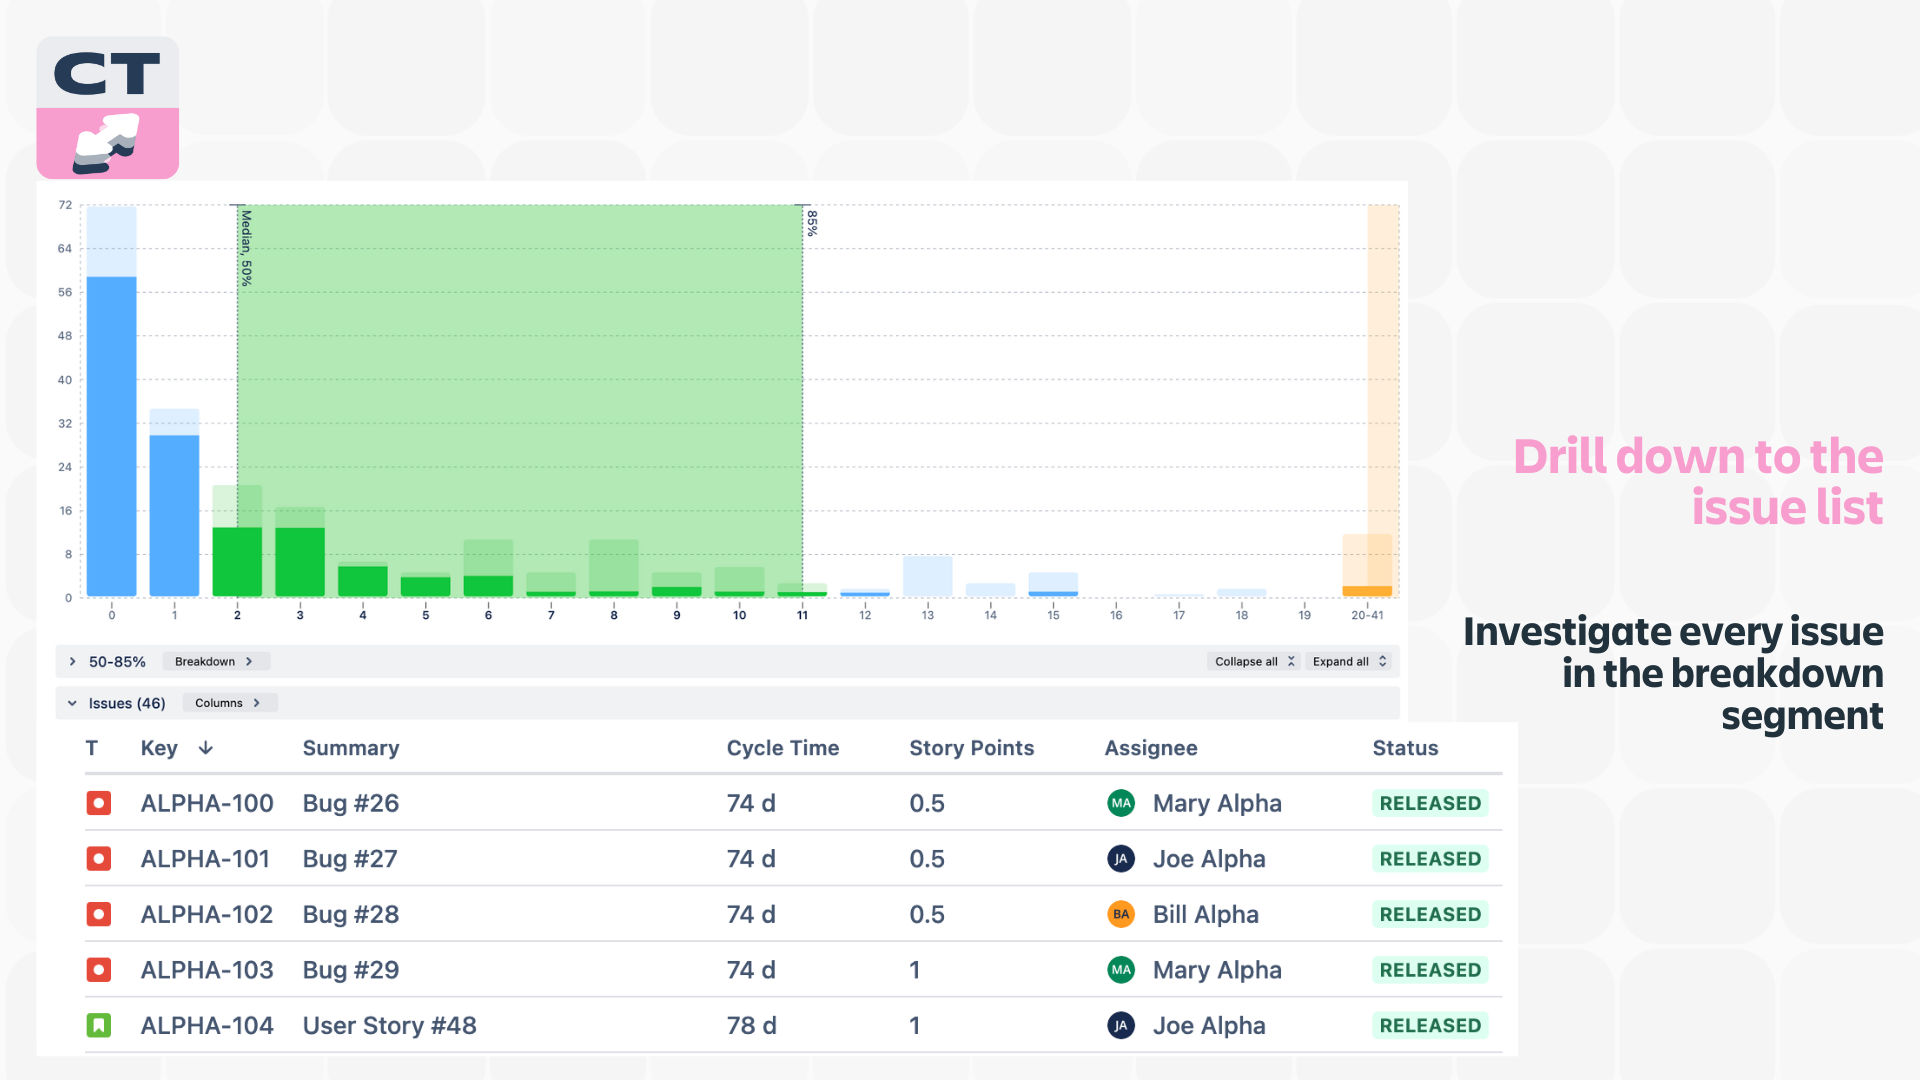Click Mary Alpha's avatar on ALPHA-100
The width and height of the screenshot is (1920, 1080).
[1121, 803]
